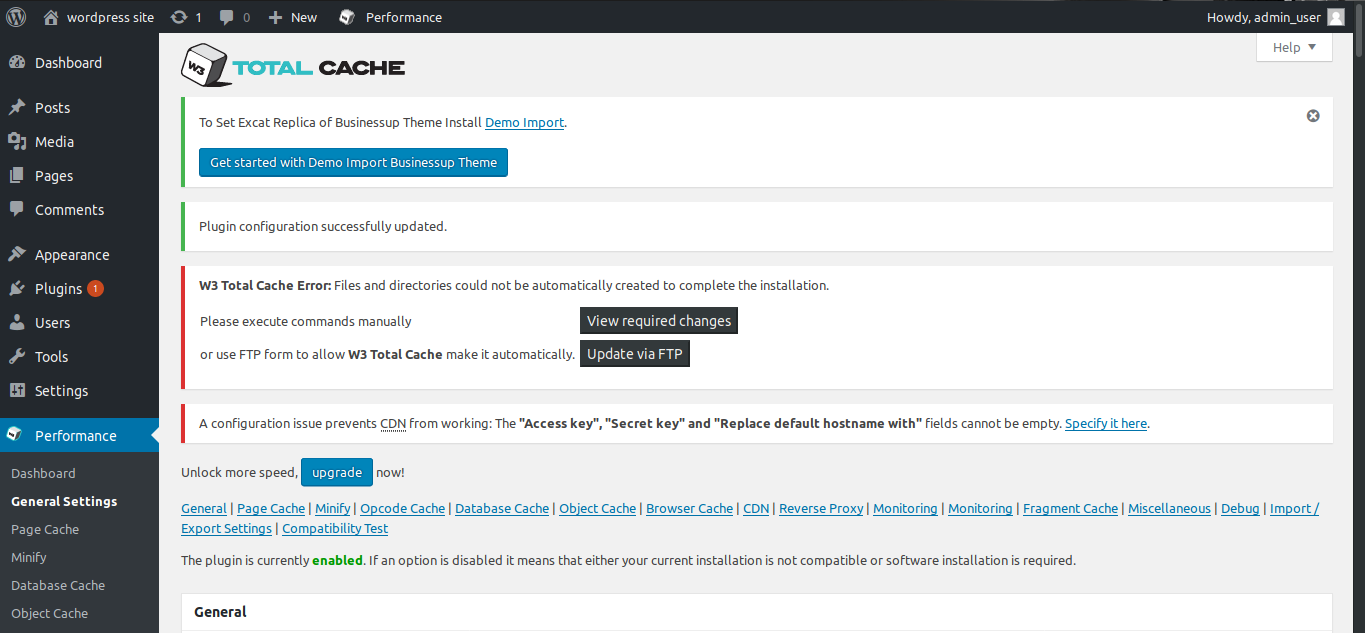Expand the Help dropdown tab
The image size is (1365, 633).
(1294, 47)
